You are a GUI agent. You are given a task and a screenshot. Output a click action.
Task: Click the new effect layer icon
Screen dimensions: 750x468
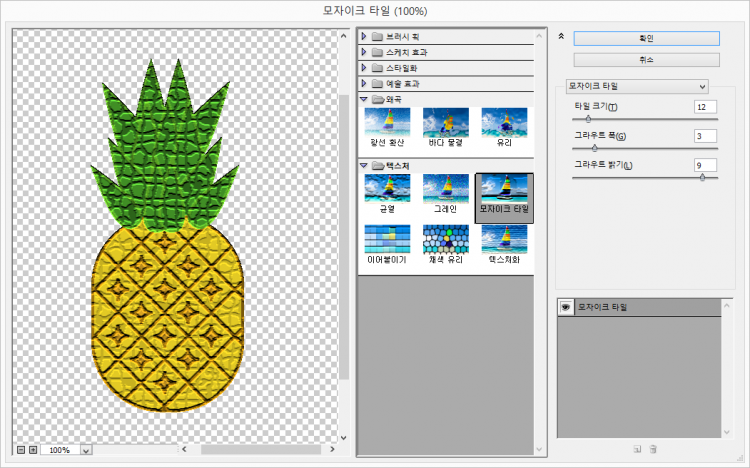pyautogui.click(x=637, y=449)
